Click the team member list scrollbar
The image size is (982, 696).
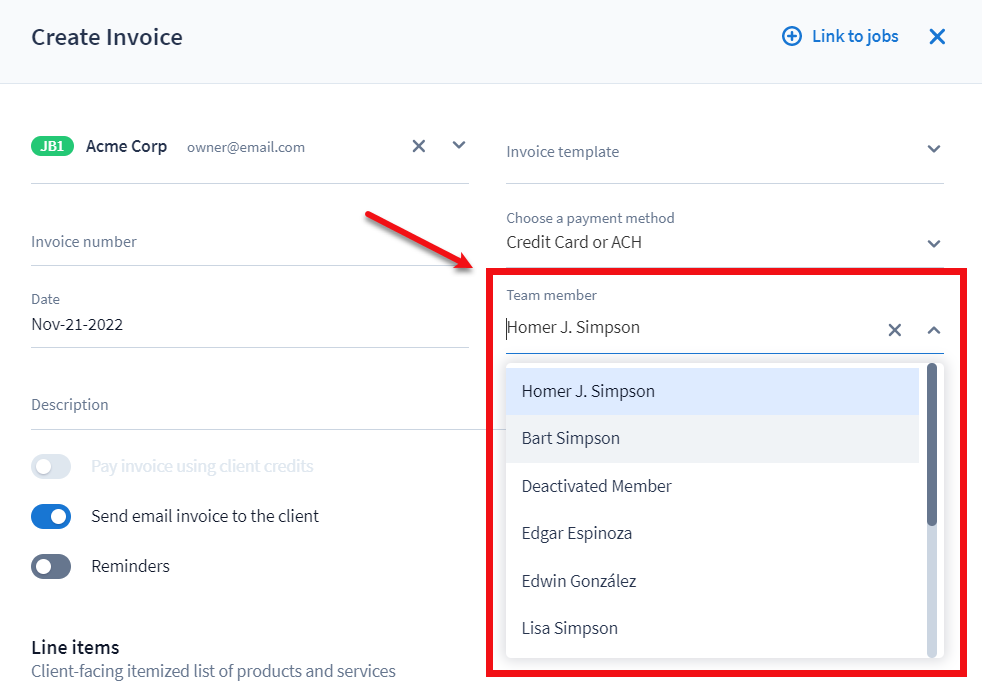click(x=932, y=445)
